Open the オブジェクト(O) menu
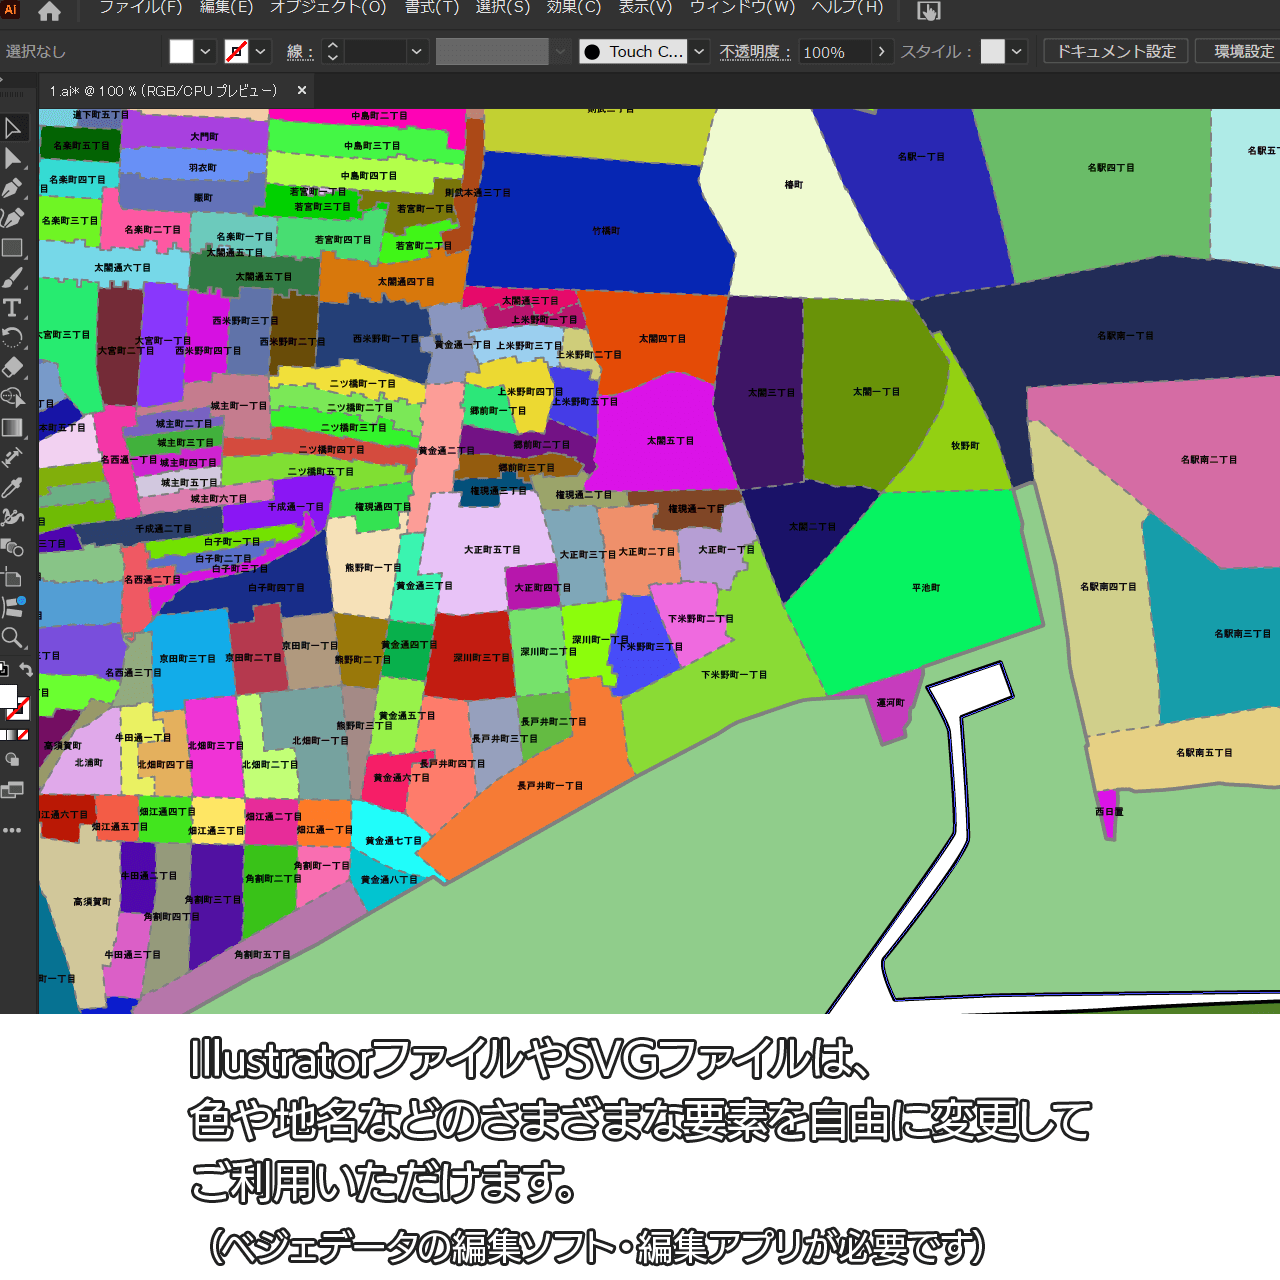The width and height of the screenshot is (1280, 1280). pyautogui.click(x=328, y=8)
